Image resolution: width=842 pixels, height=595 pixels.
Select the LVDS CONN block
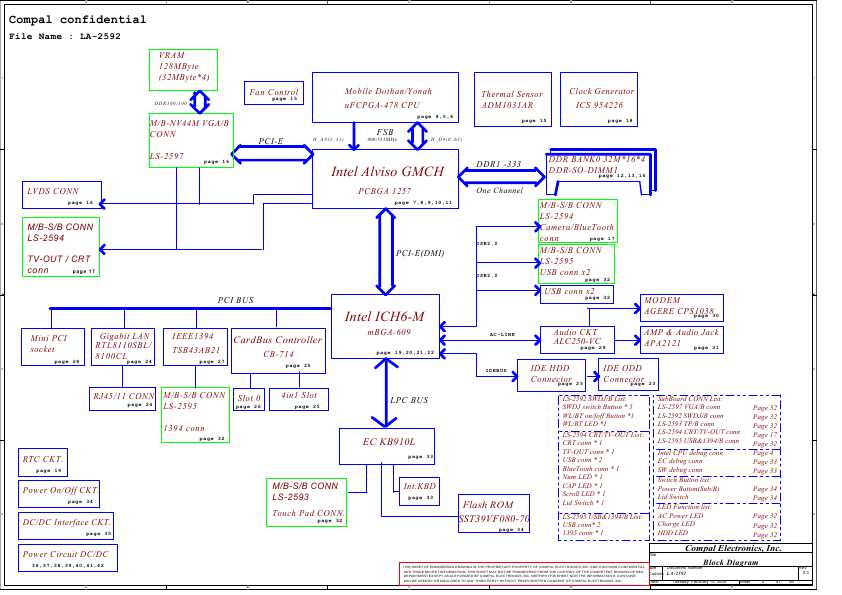tap(62, 195)
